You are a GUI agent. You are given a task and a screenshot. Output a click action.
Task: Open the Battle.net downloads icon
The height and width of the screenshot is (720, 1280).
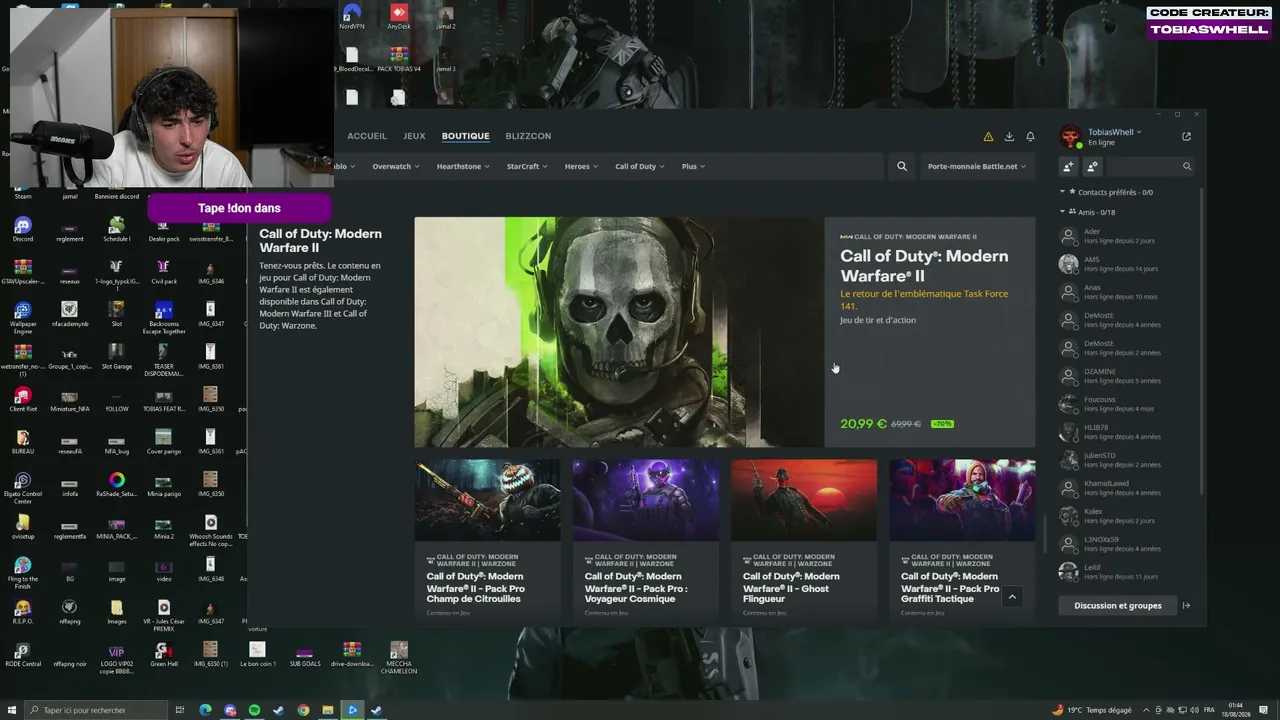coord(1009,137)
